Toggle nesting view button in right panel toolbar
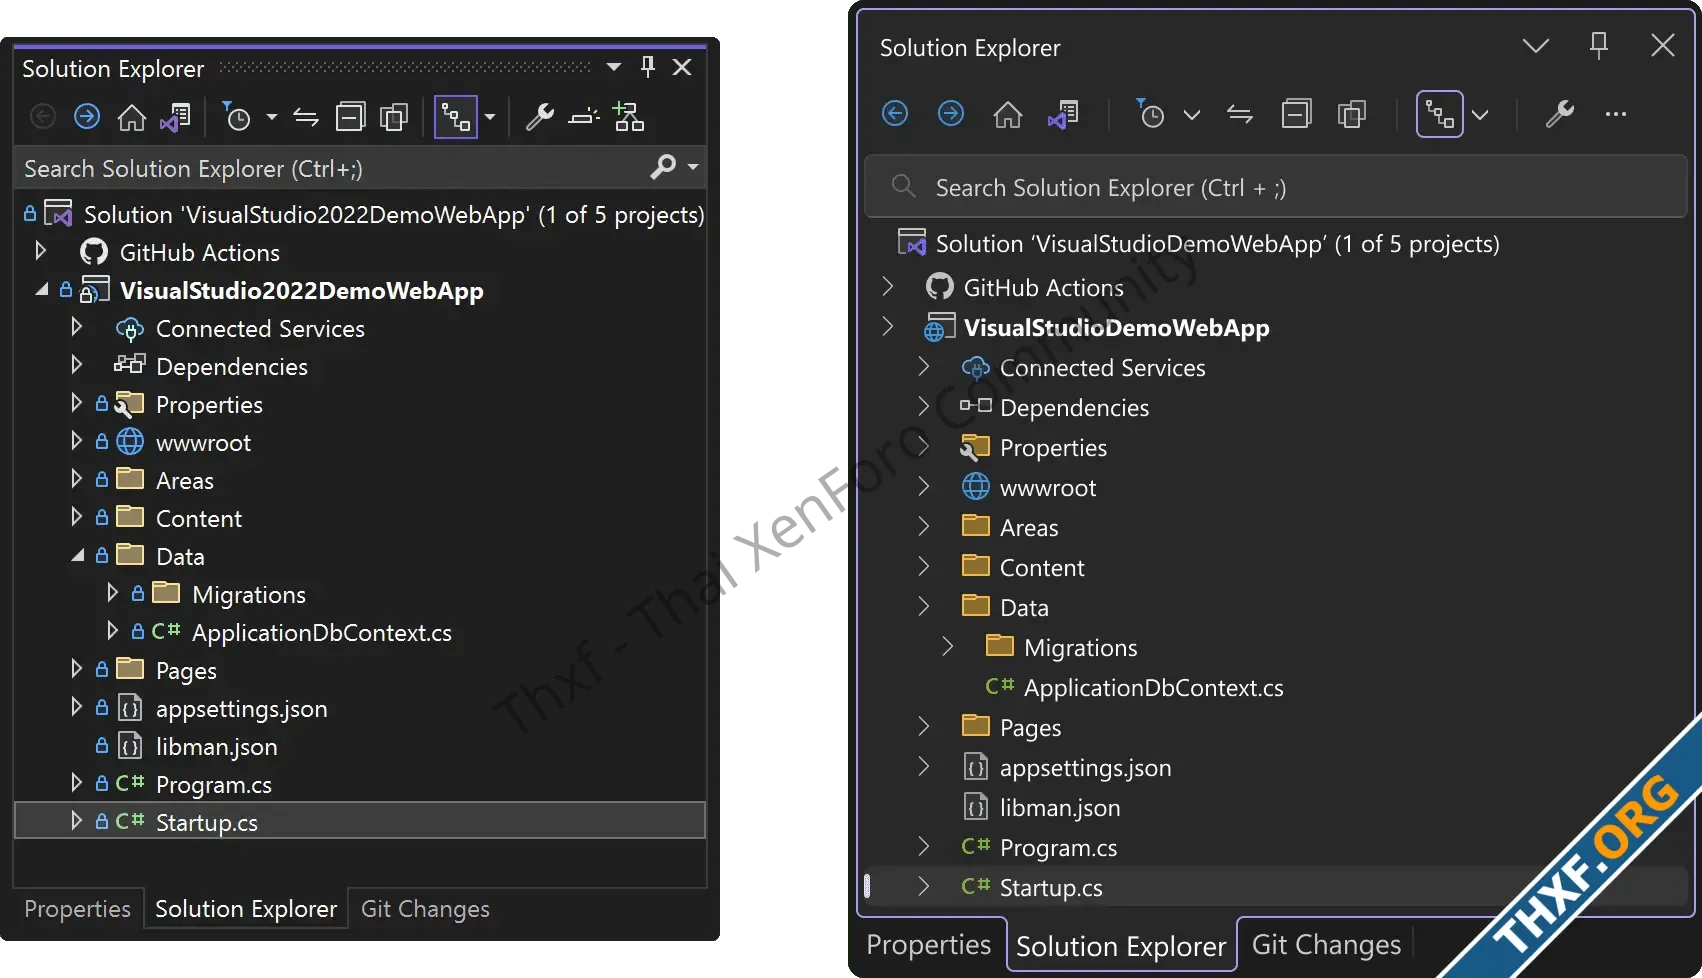The width and height of the screenshot is (1702, 978). (1440, 114)
